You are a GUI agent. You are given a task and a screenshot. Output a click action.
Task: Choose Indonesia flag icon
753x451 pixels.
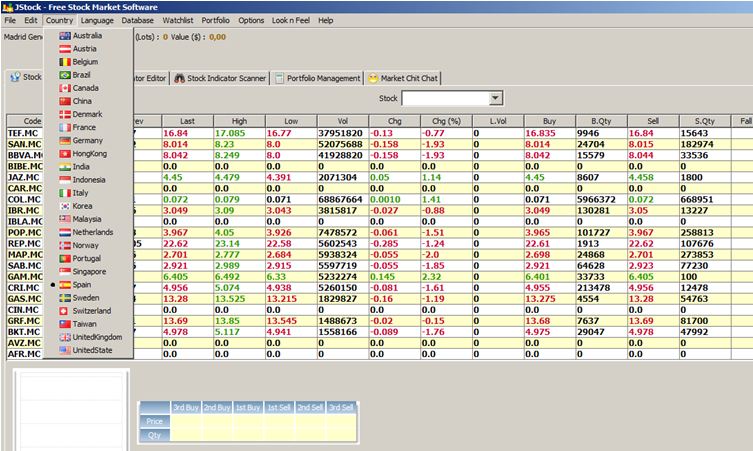[x=65, y=180]
